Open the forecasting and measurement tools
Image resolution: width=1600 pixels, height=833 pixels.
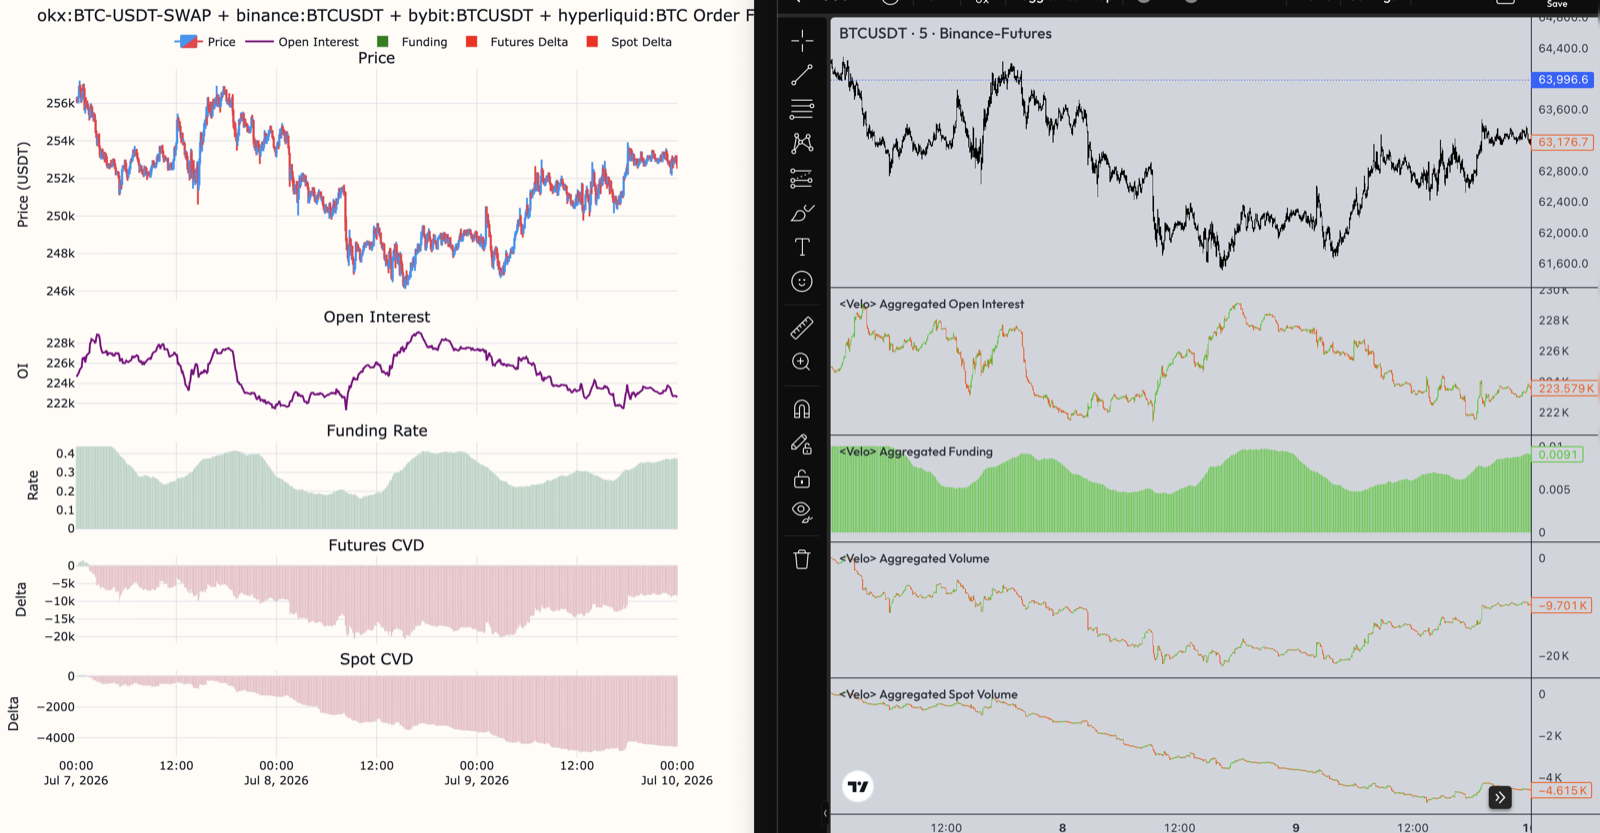[802, 178]
